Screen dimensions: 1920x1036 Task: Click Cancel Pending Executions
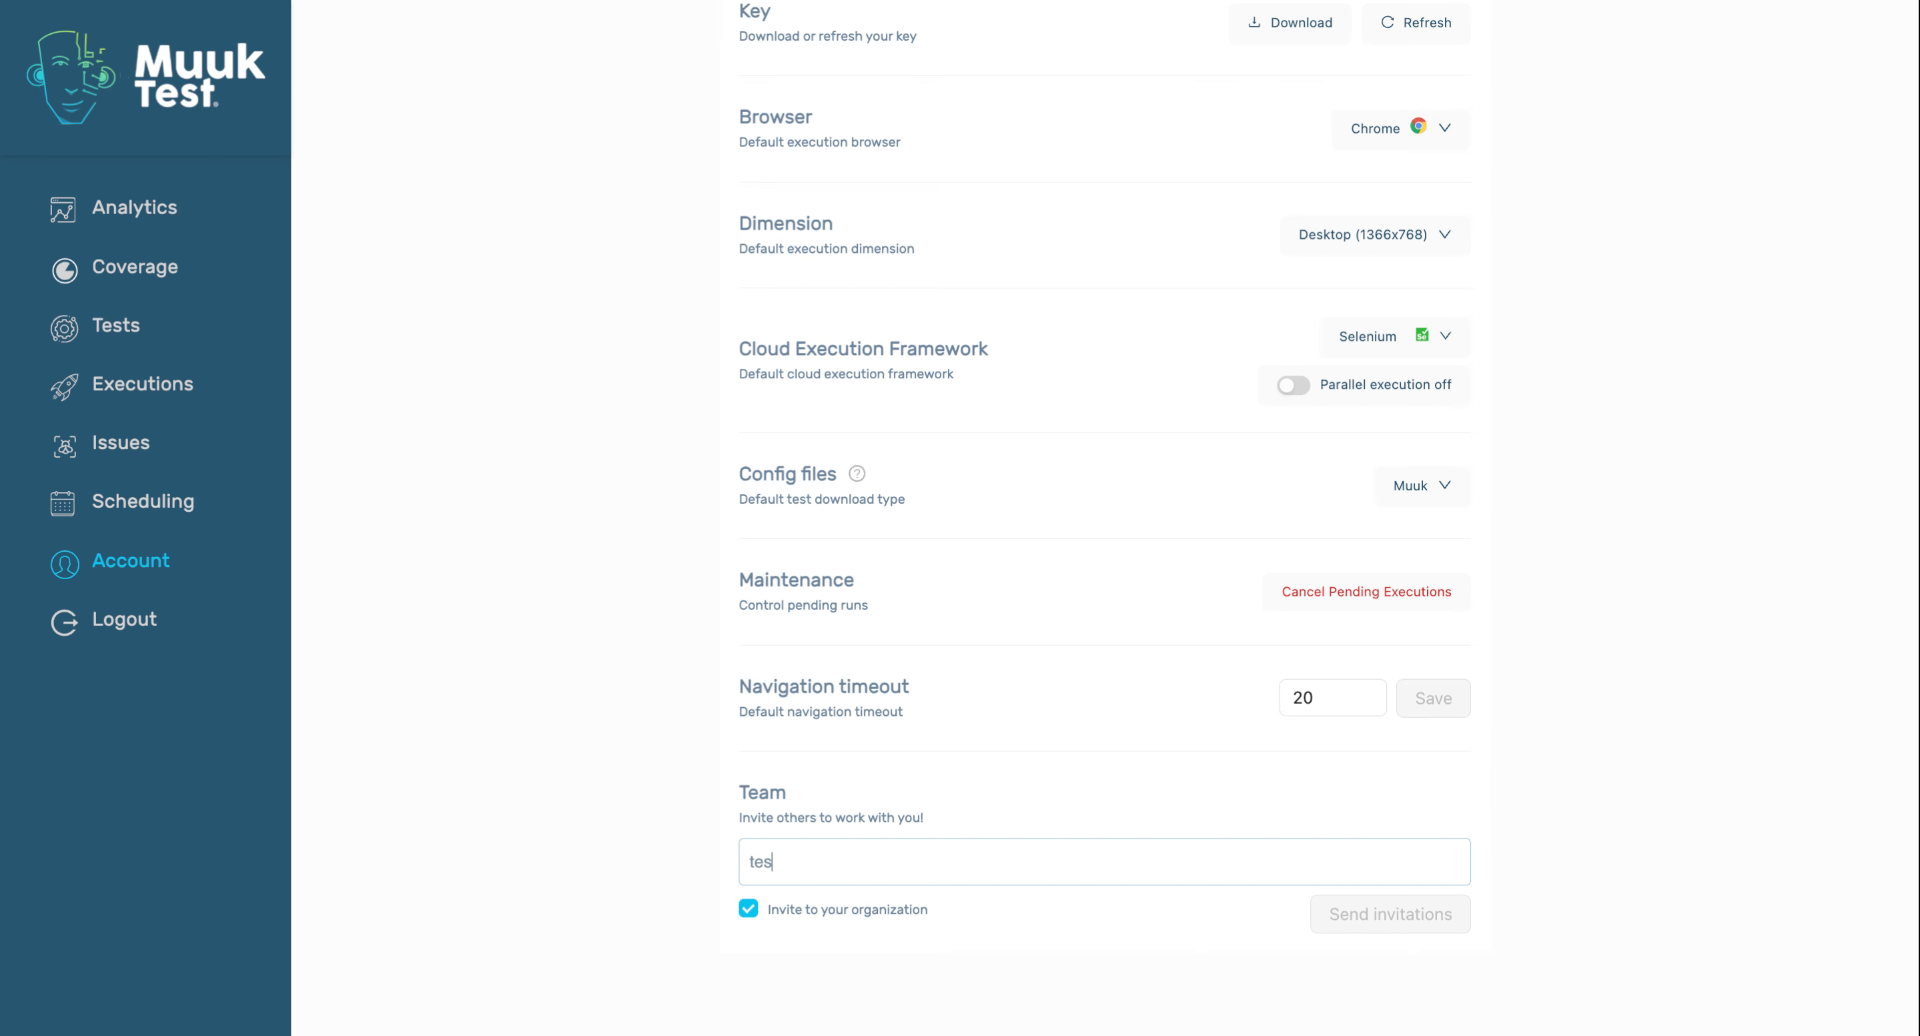1366,591
